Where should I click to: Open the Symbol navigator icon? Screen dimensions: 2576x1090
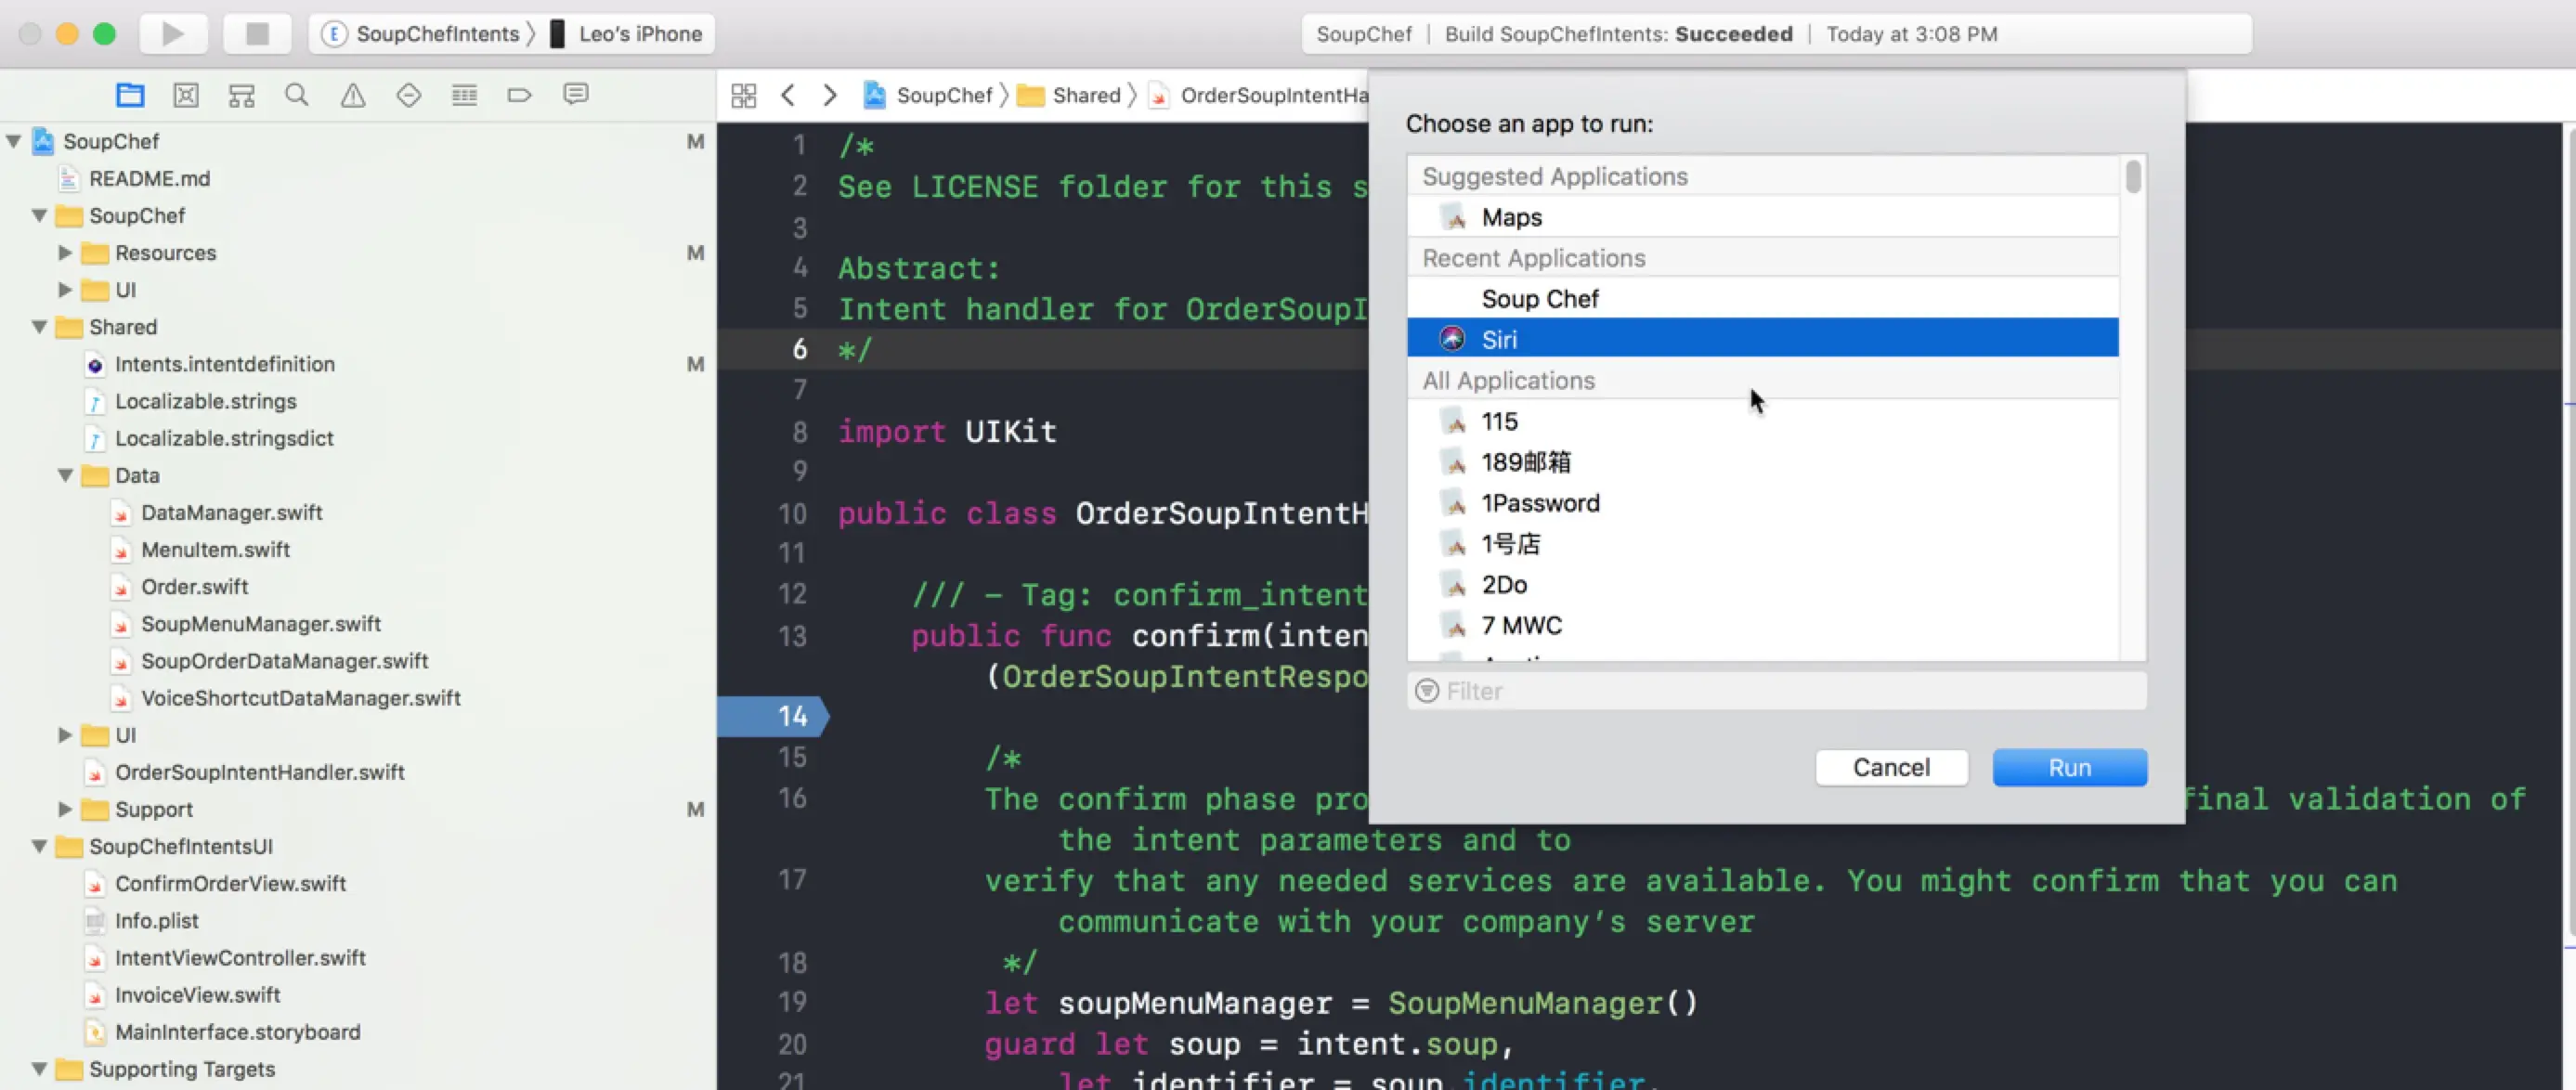click(x=242, y=95)
